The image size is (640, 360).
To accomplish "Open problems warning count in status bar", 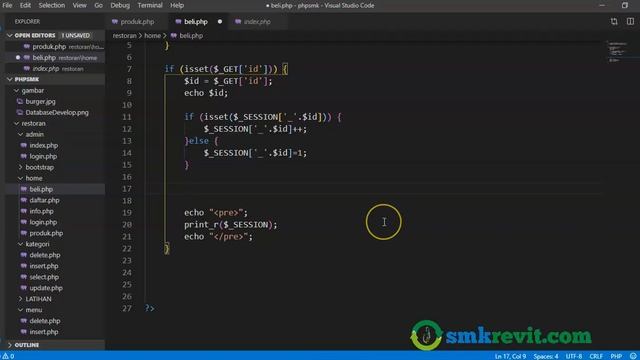I will coord(9,356).
